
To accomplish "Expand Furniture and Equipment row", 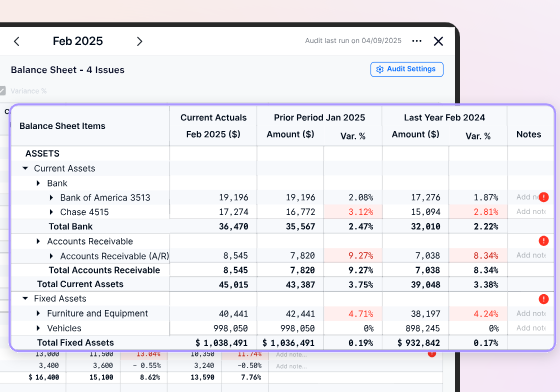I will (38, 313).
